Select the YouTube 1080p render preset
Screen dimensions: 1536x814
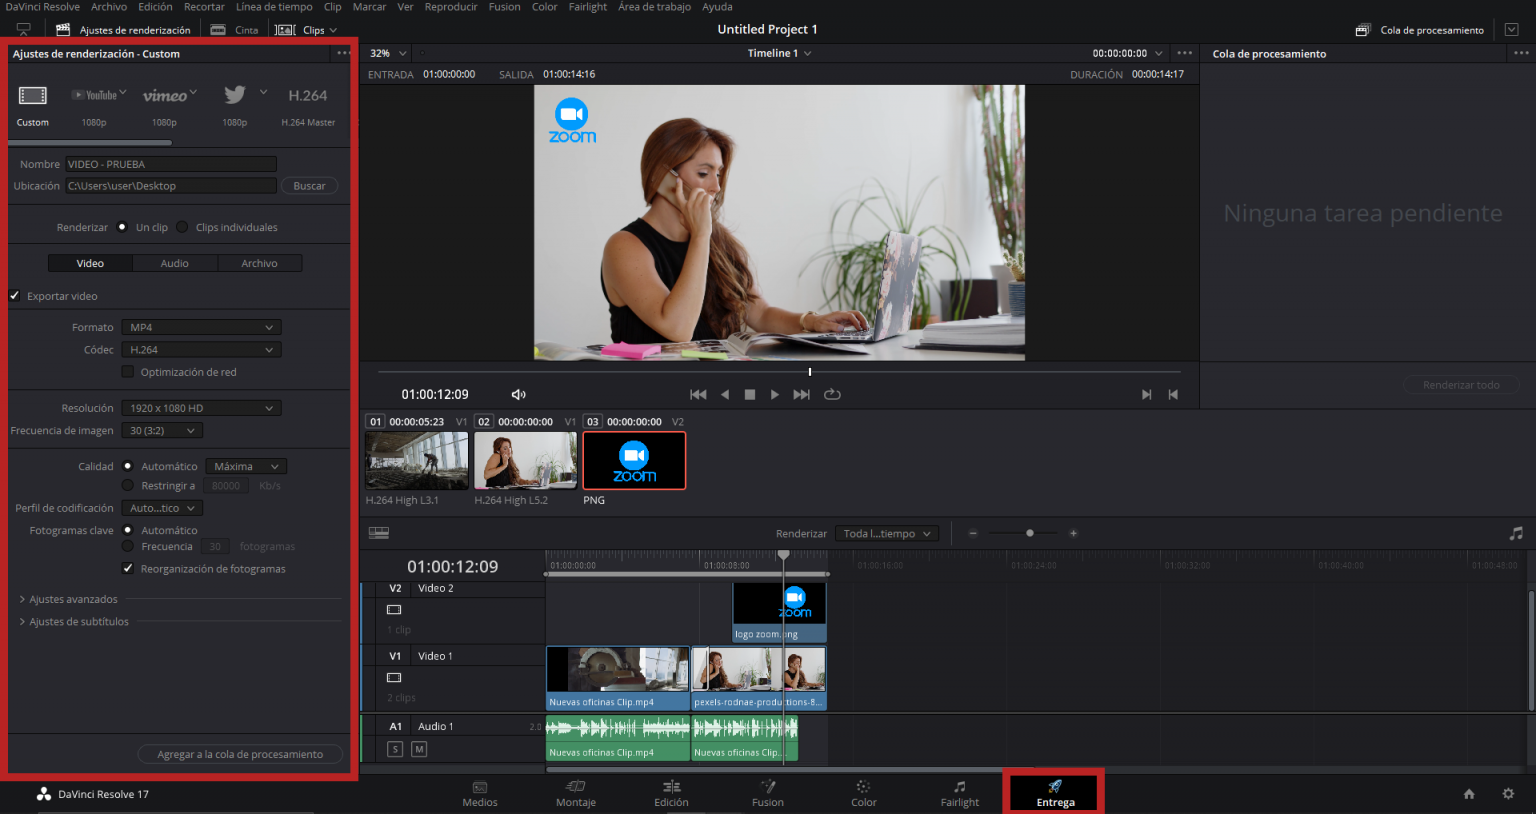(x=95, y=96)
